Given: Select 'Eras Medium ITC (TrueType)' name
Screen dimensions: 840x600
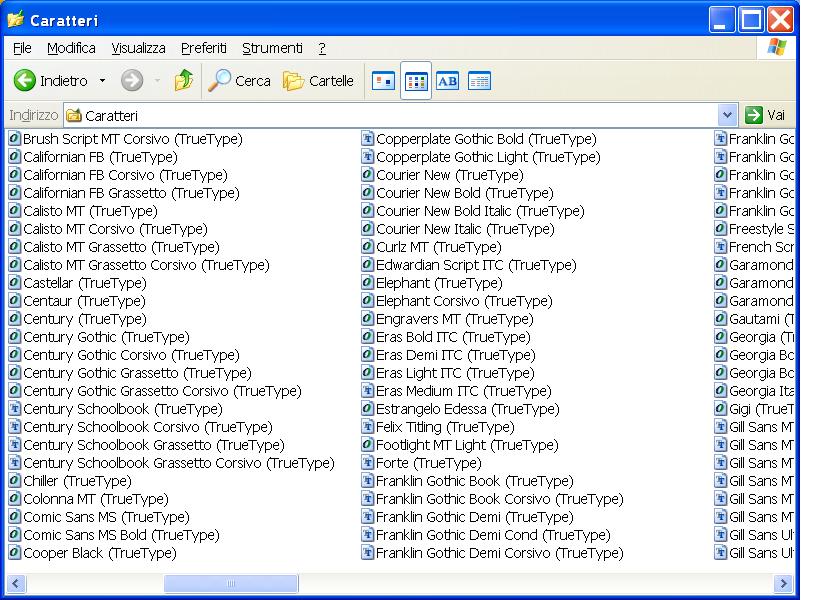Looking at the screenshot, I should click(464, 391).
